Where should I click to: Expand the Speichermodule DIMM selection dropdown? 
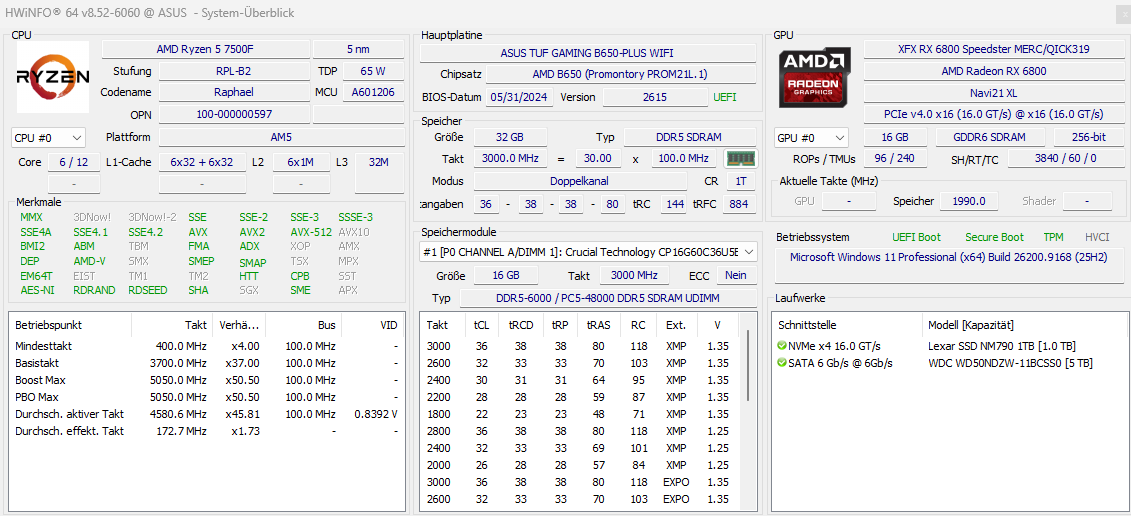point(589,251)
